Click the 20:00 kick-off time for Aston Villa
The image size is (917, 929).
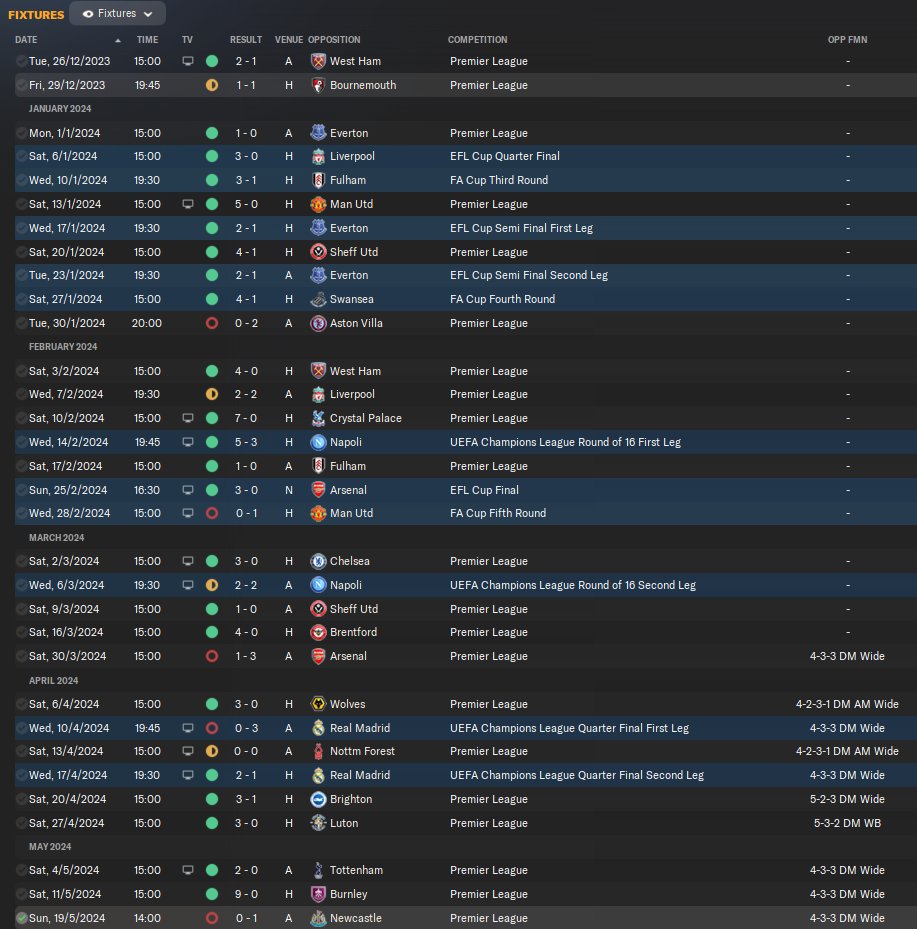tap(147, 323)
